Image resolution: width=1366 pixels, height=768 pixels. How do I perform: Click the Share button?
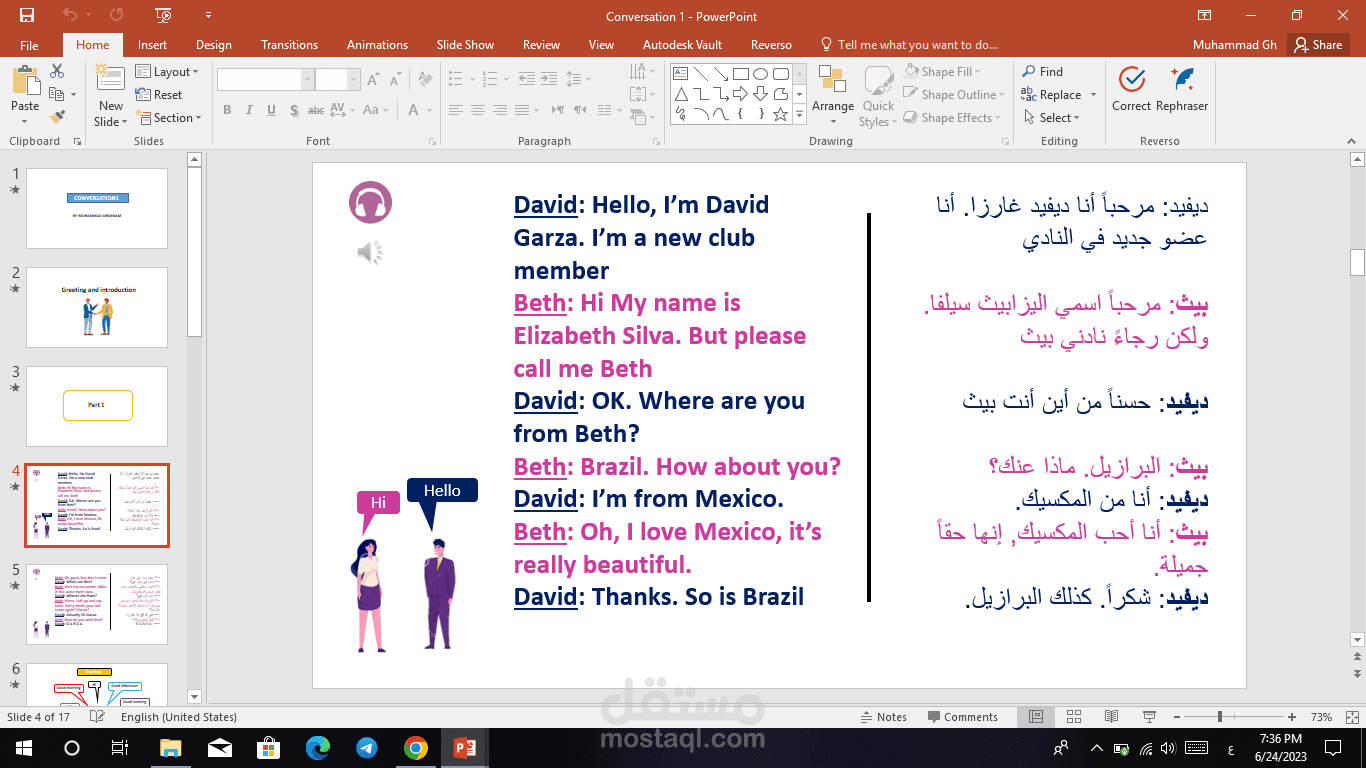[x=1317, y=45]
